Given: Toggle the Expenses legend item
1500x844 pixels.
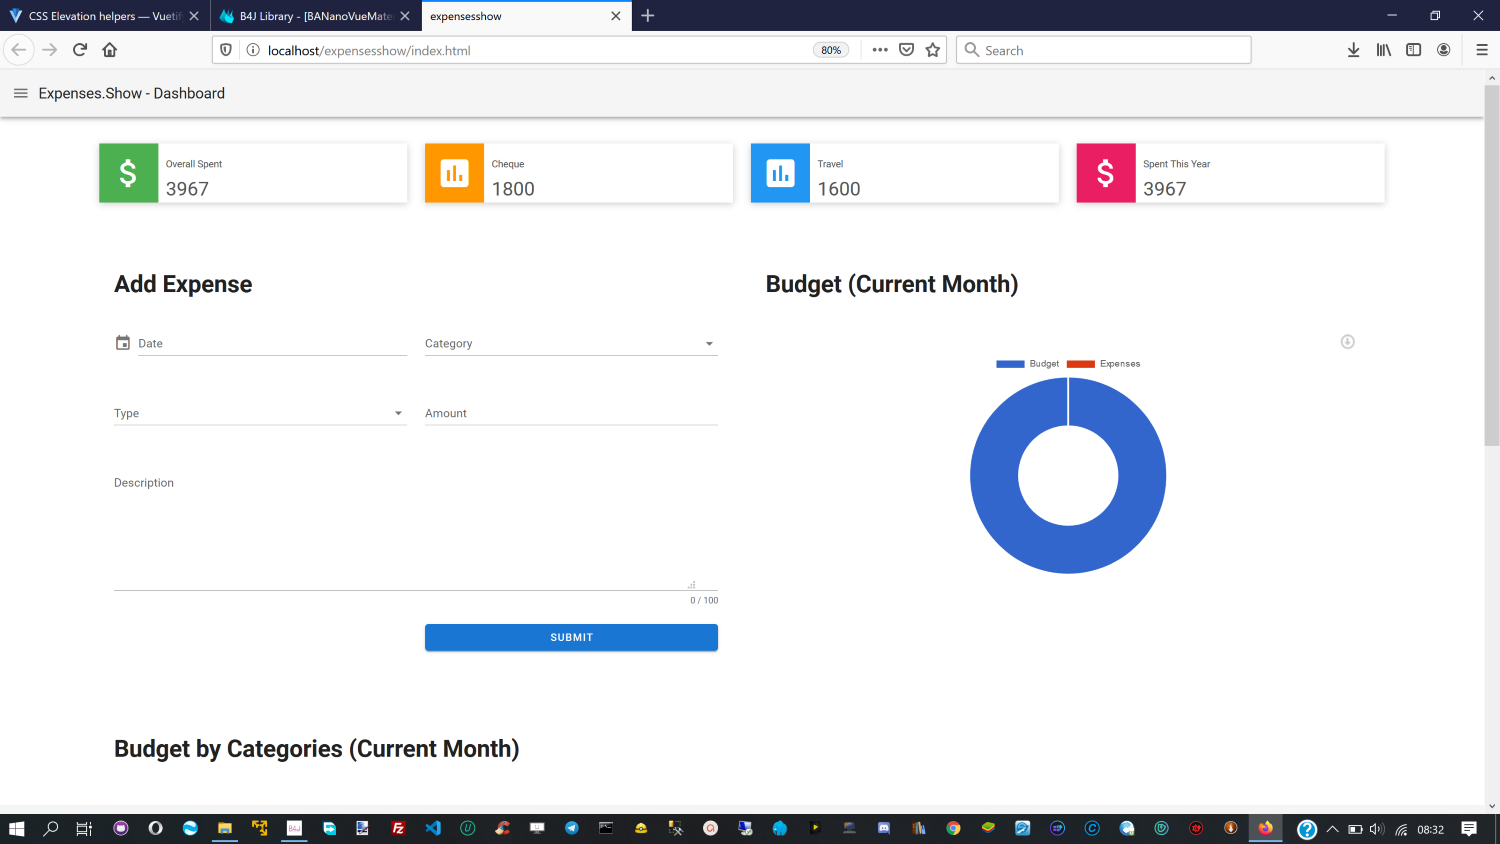Looking at the screenshot, I should pos(1104,364).
